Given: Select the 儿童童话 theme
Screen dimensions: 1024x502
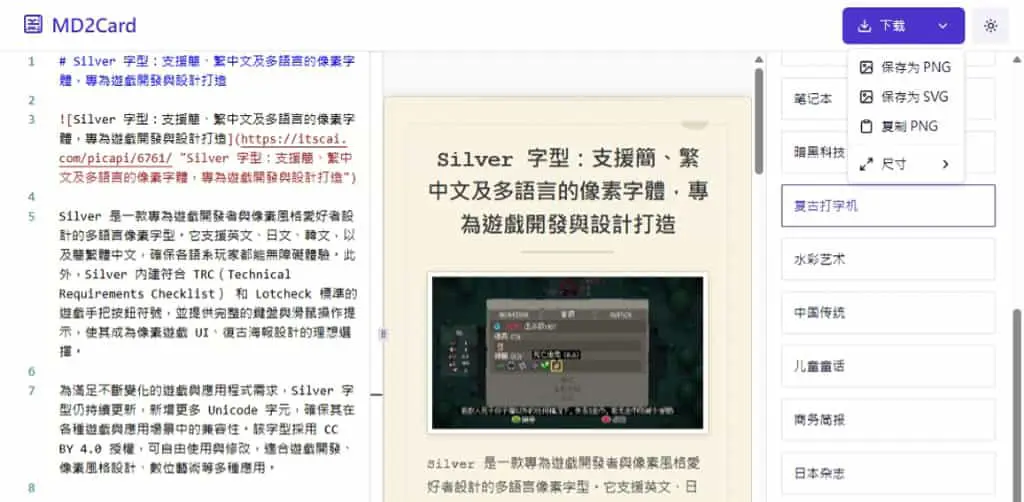Looking at the screenshot, I should [x=888, y=366].
